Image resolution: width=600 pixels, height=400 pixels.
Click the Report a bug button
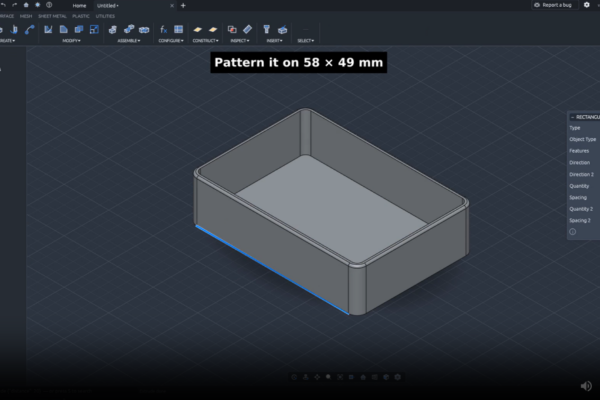(x=553, y=5)
